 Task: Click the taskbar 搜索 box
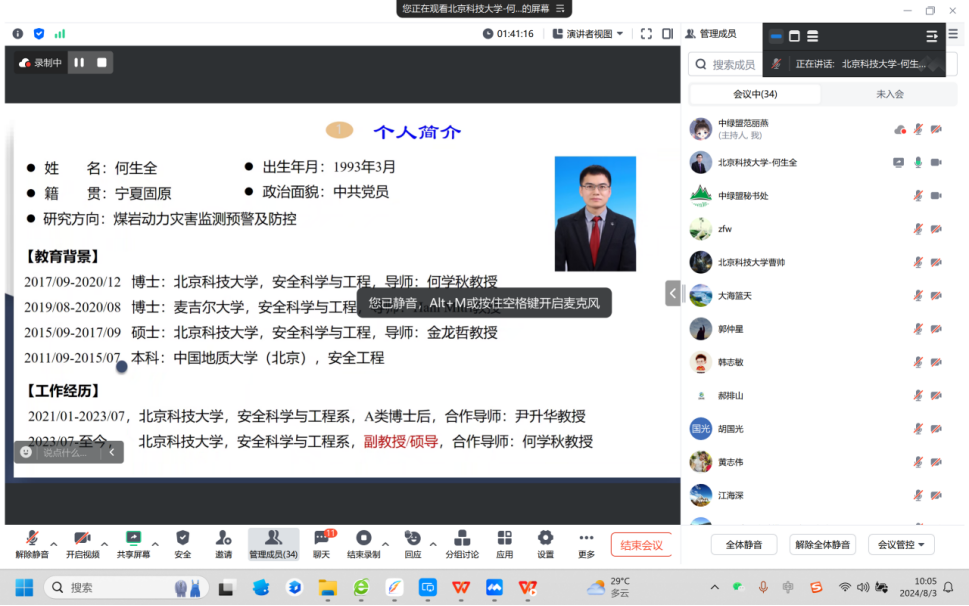[125, 587]
